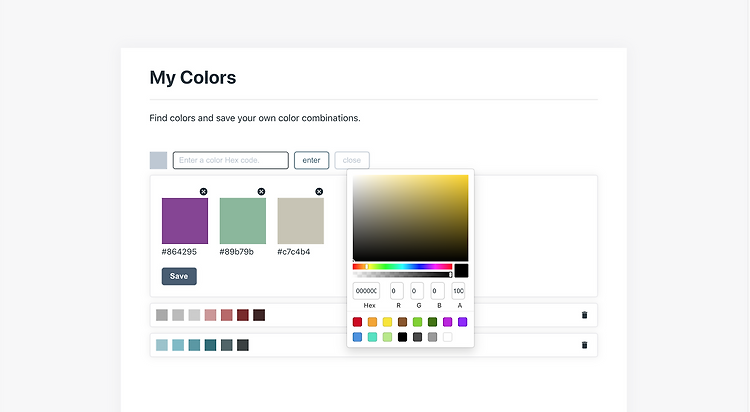Pick the red preset swatch in the picker

coord(357,322)
